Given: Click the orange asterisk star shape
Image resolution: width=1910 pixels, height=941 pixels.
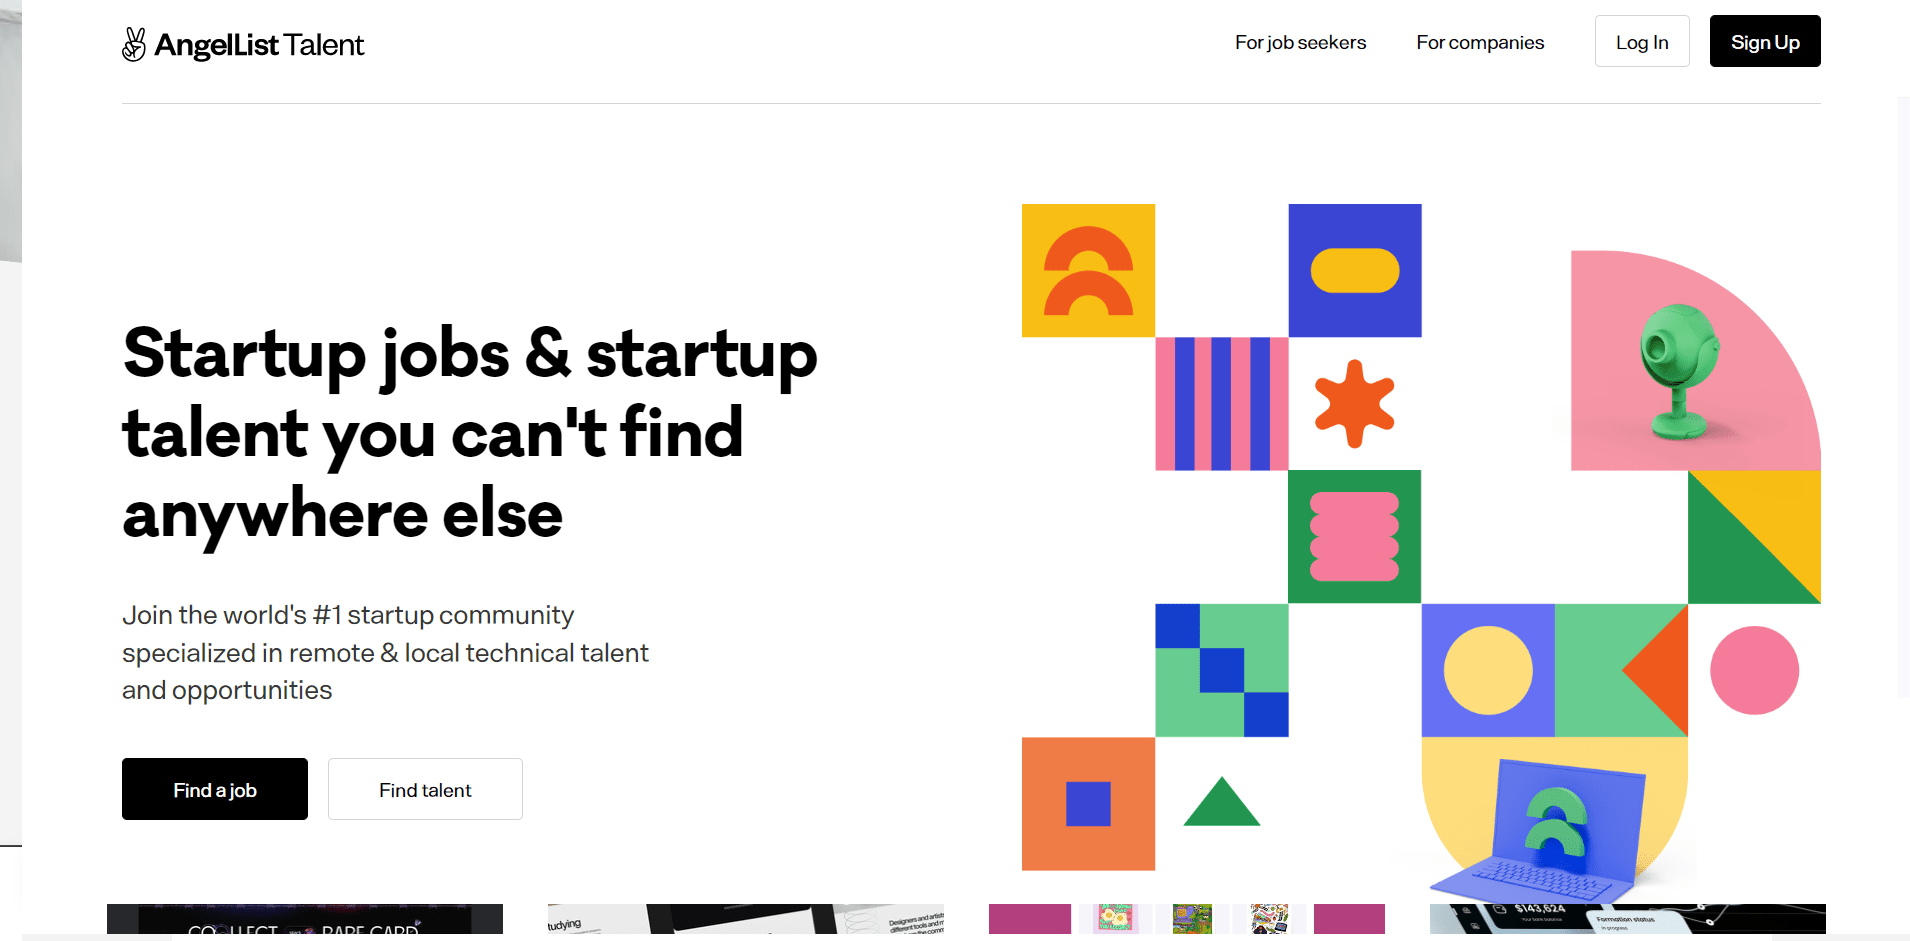Looking at the screenshot, I should click(1354, 403).
